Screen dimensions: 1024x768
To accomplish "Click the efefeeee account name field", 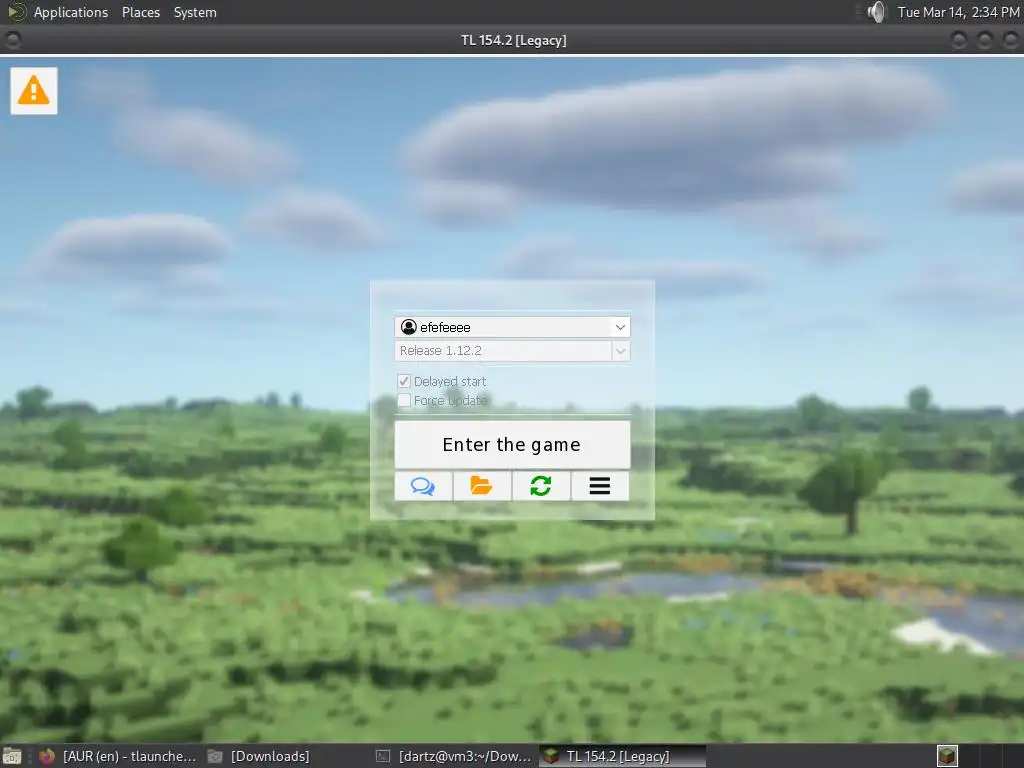I will point(512,327).
